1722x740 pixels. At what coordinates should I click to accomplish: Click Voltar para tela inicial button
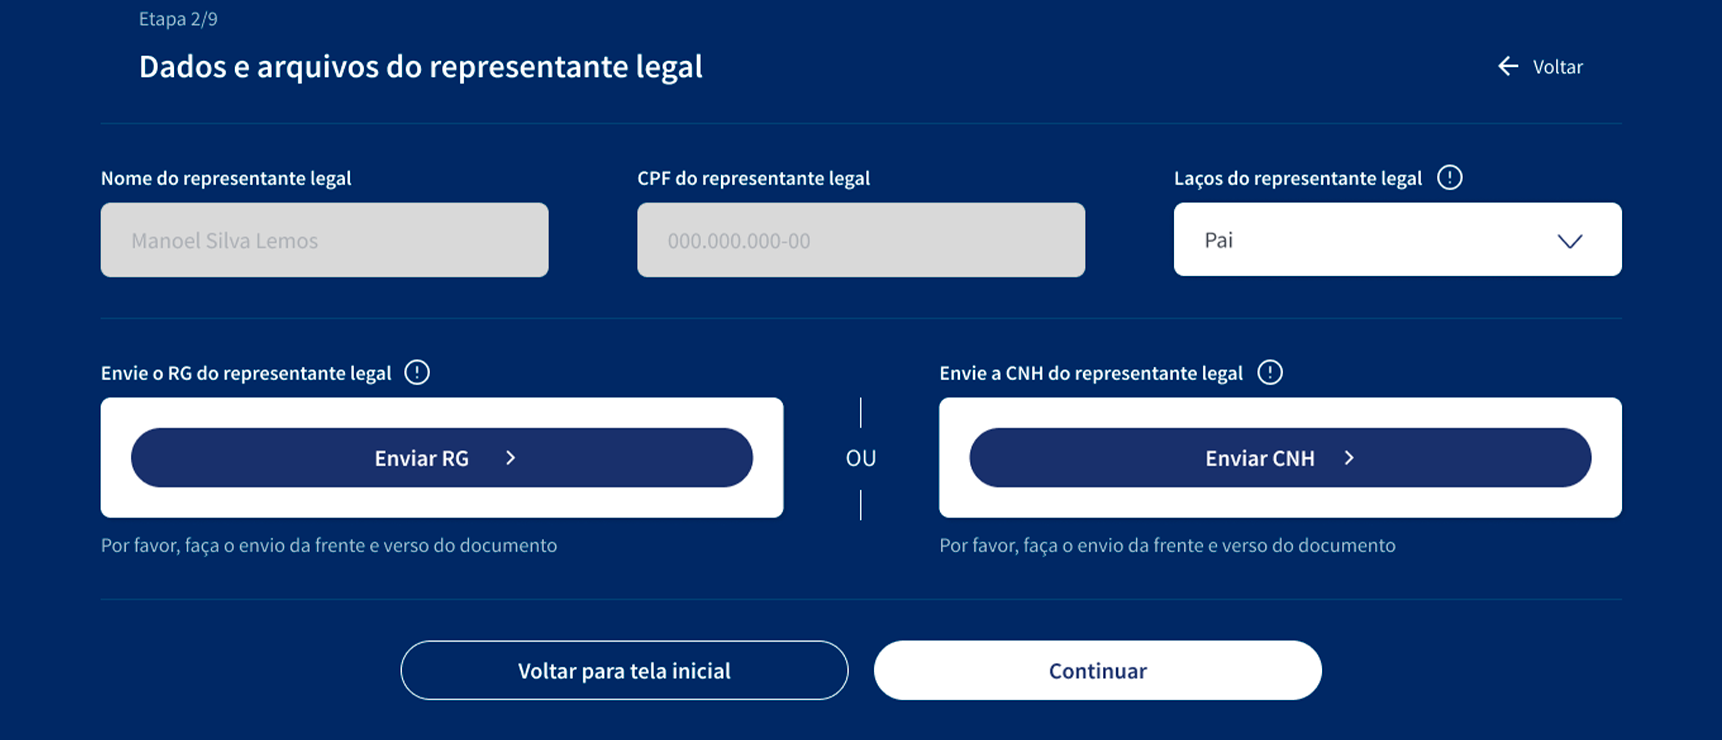[624, 670]
